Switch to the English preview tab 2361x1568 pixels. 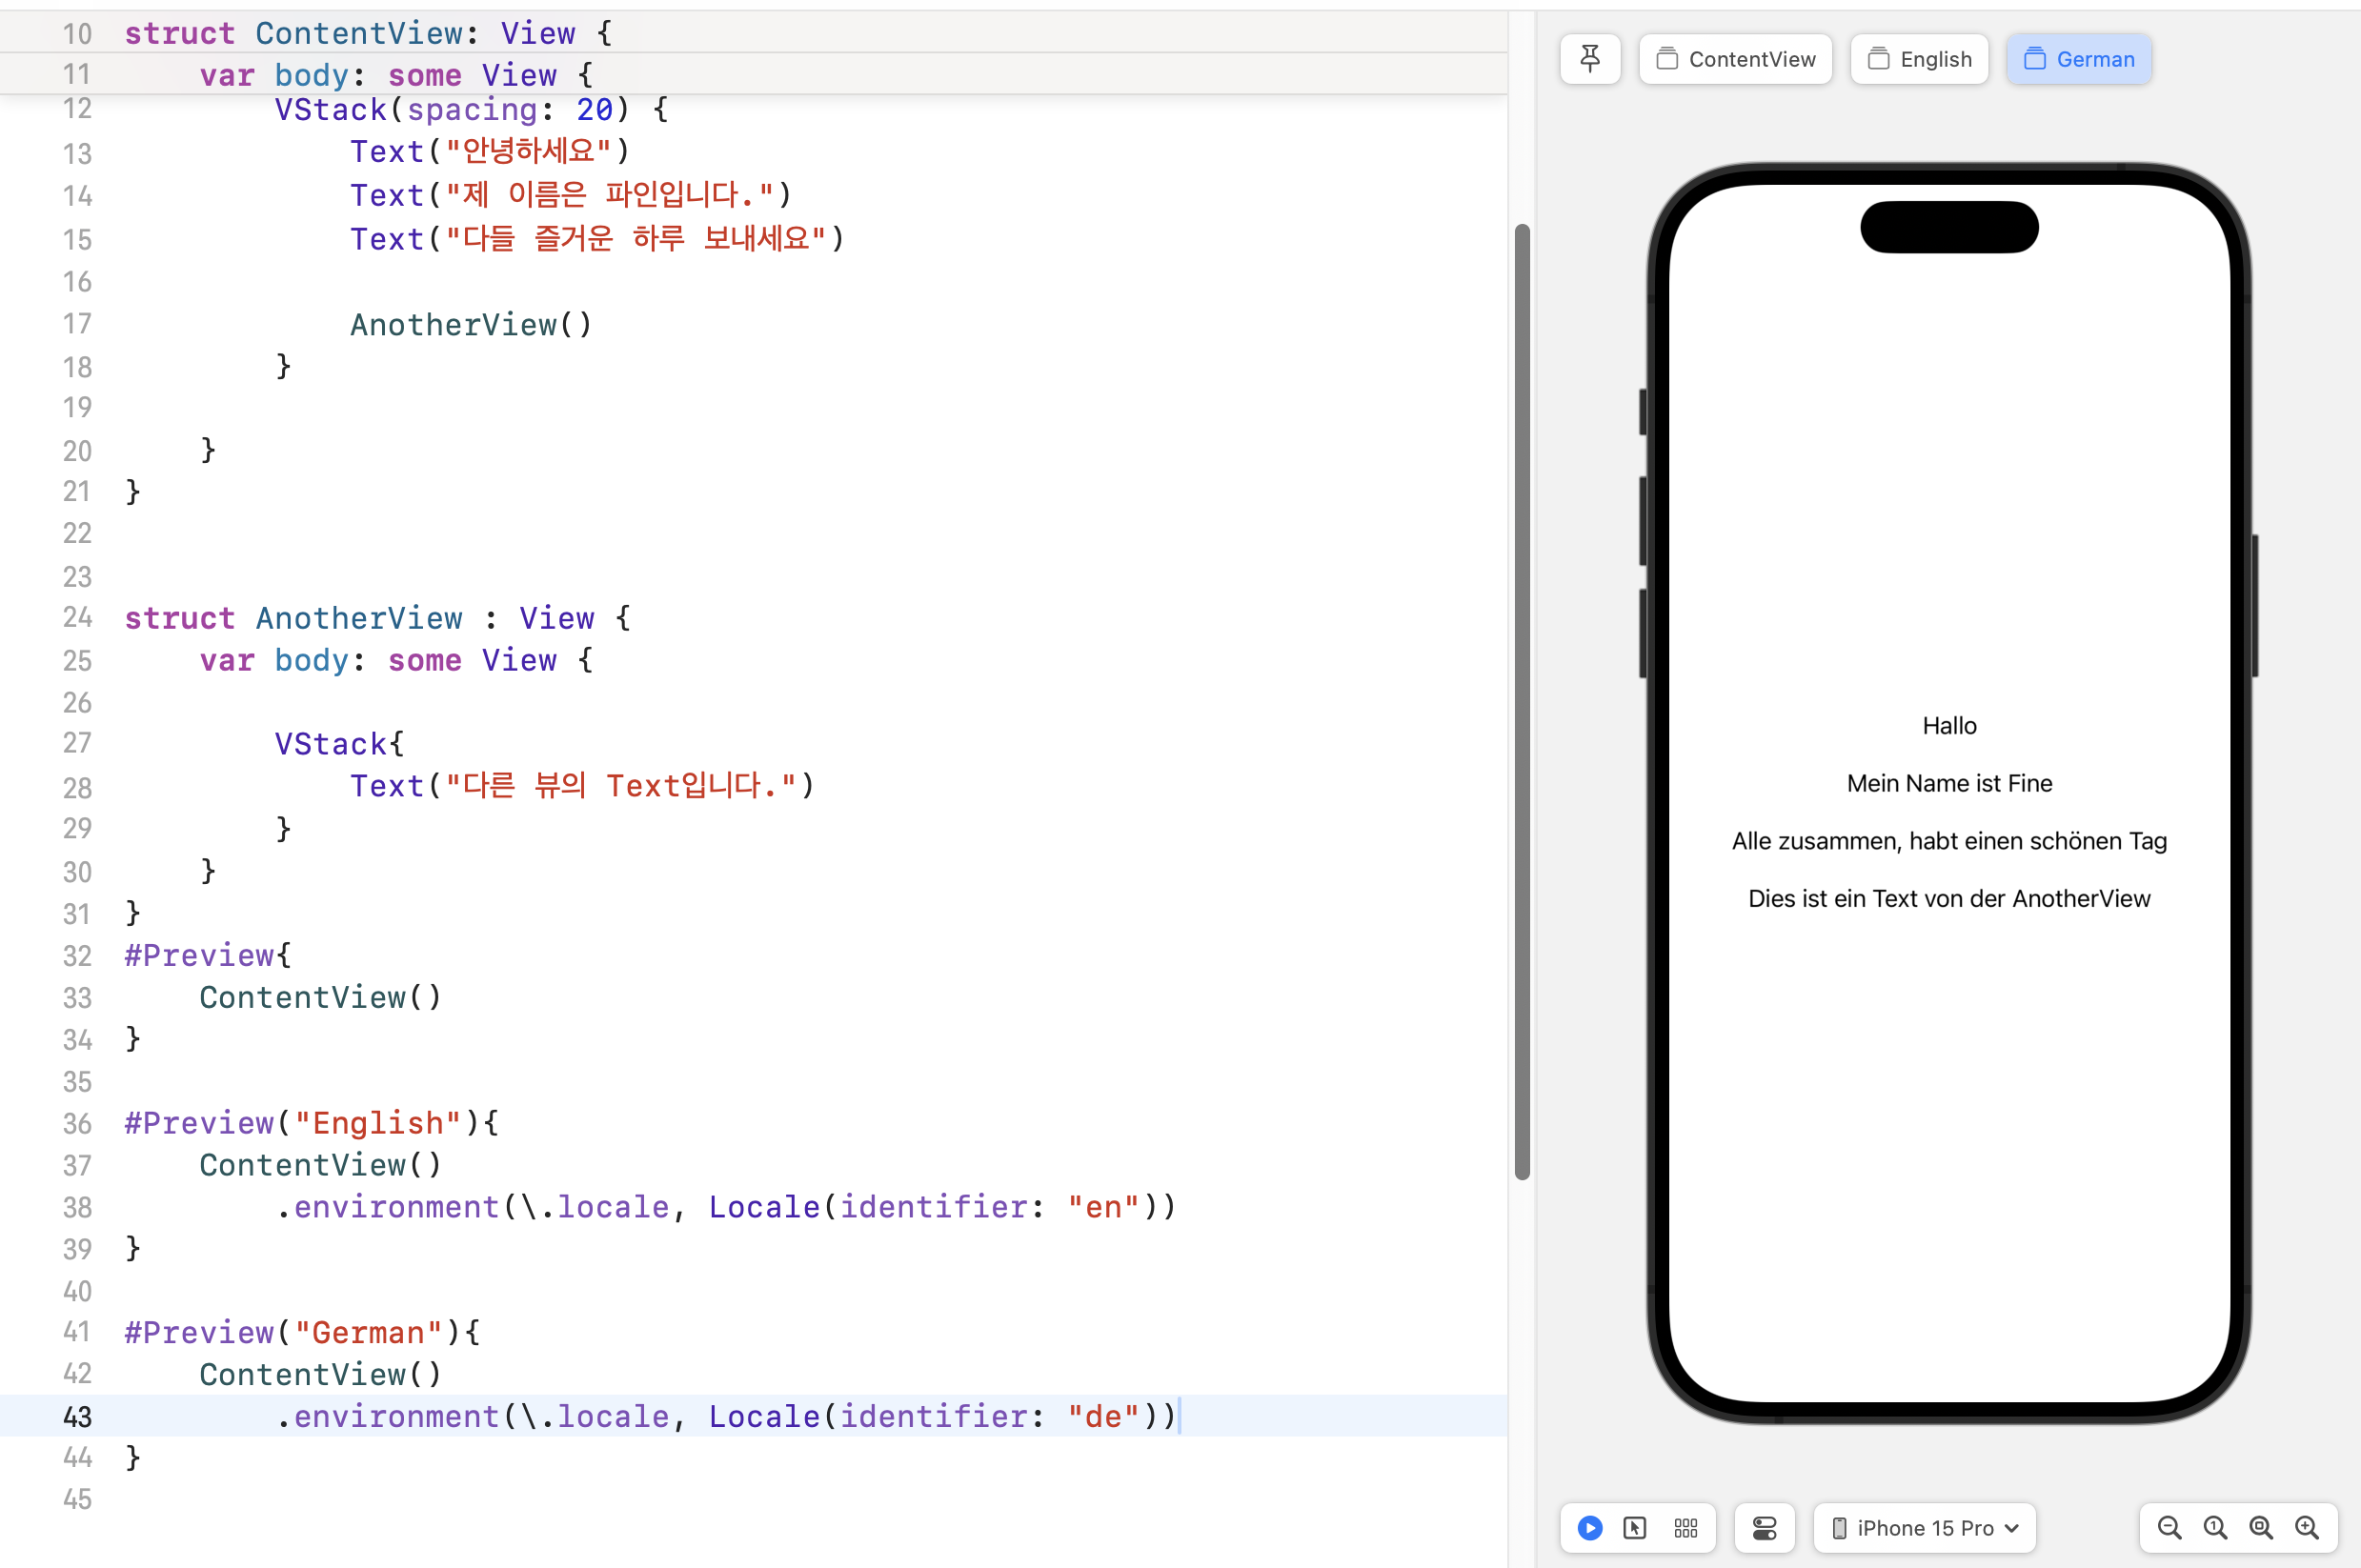[x=1919, y=59]
